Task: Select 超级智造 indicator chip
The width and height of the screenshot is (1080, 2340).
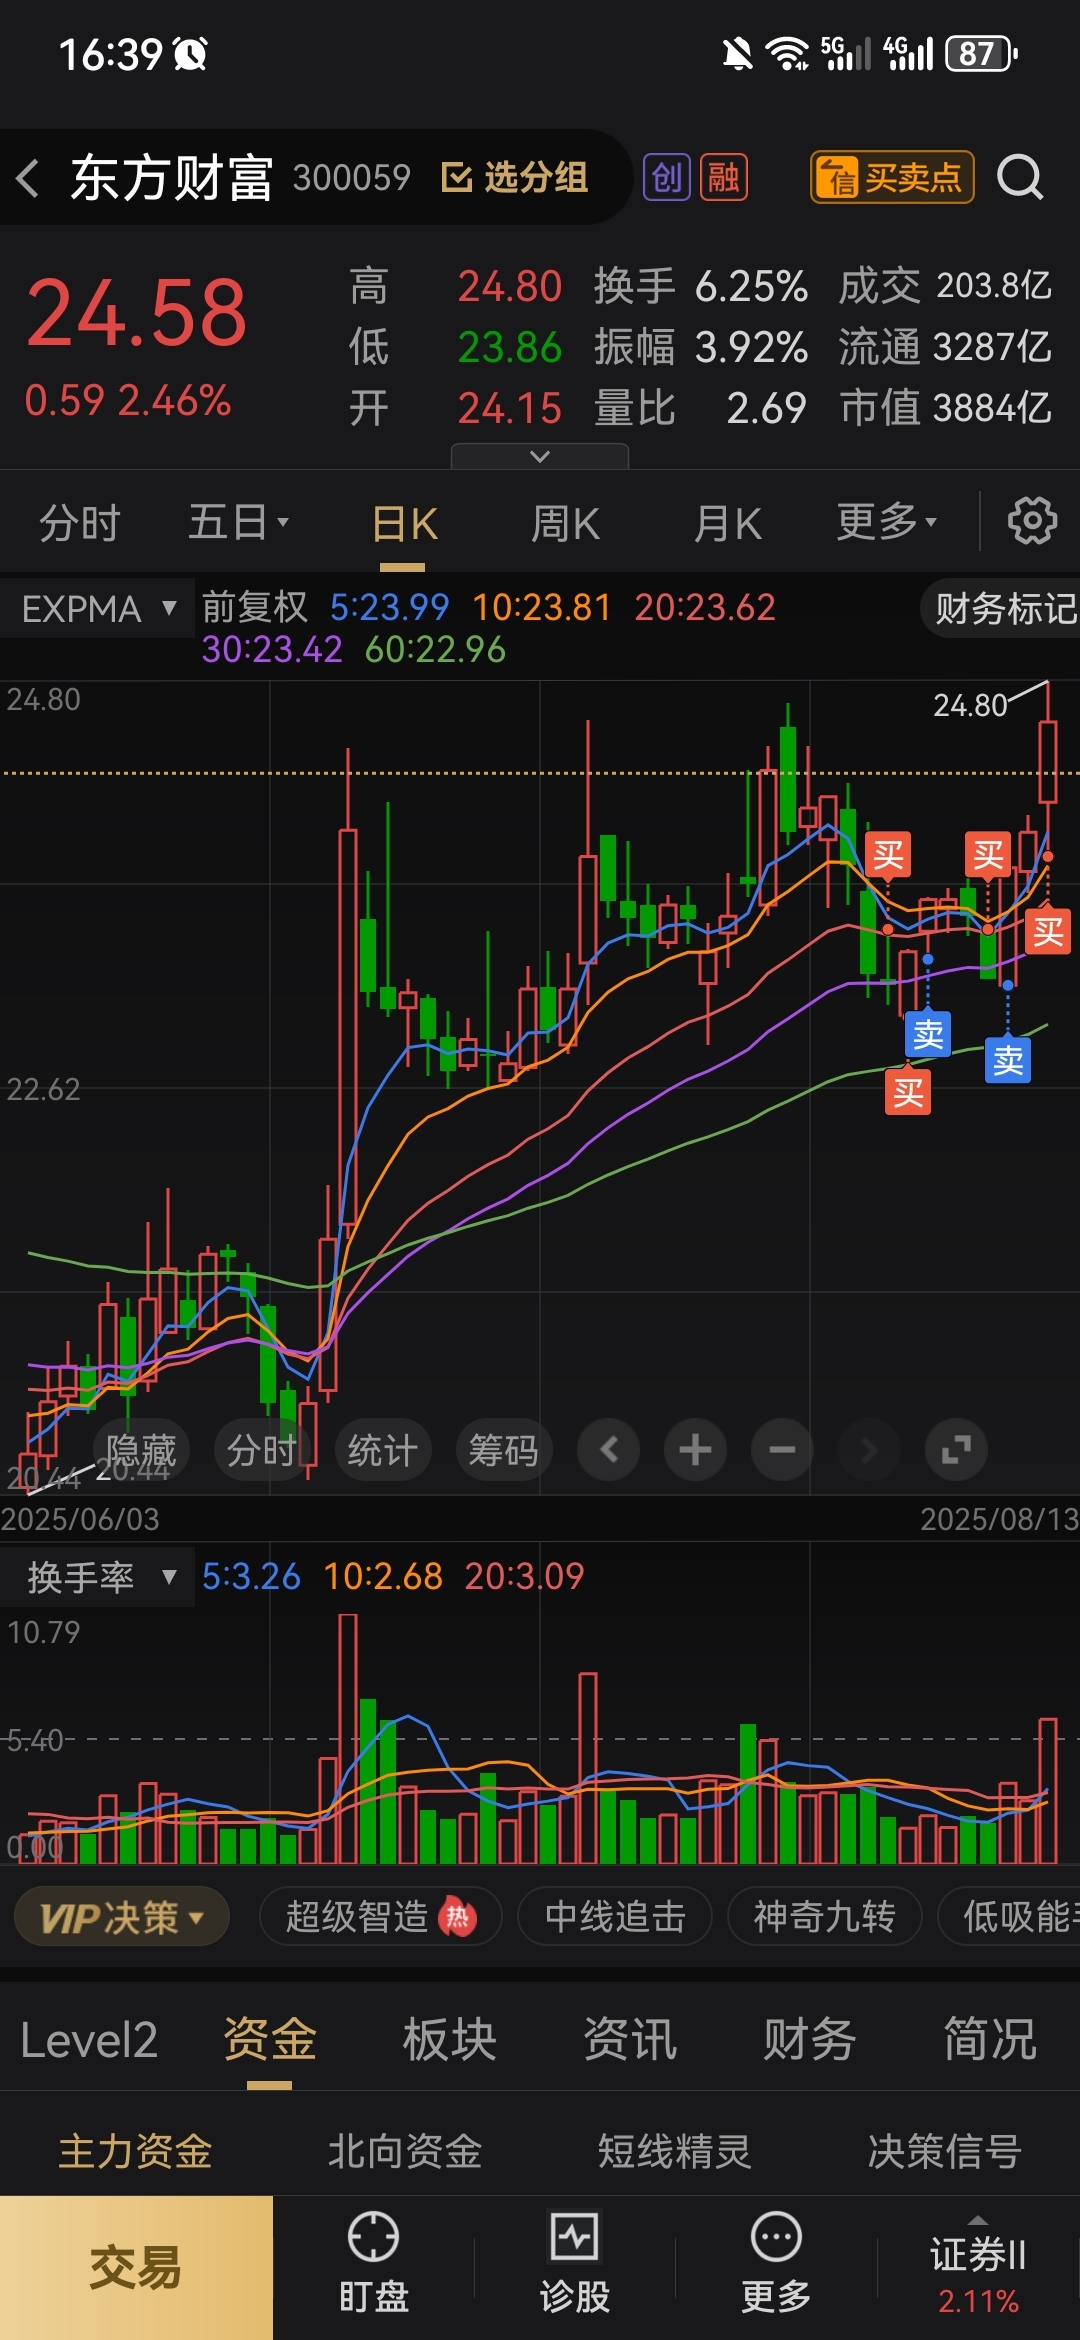Action: tap(380, 1917)
